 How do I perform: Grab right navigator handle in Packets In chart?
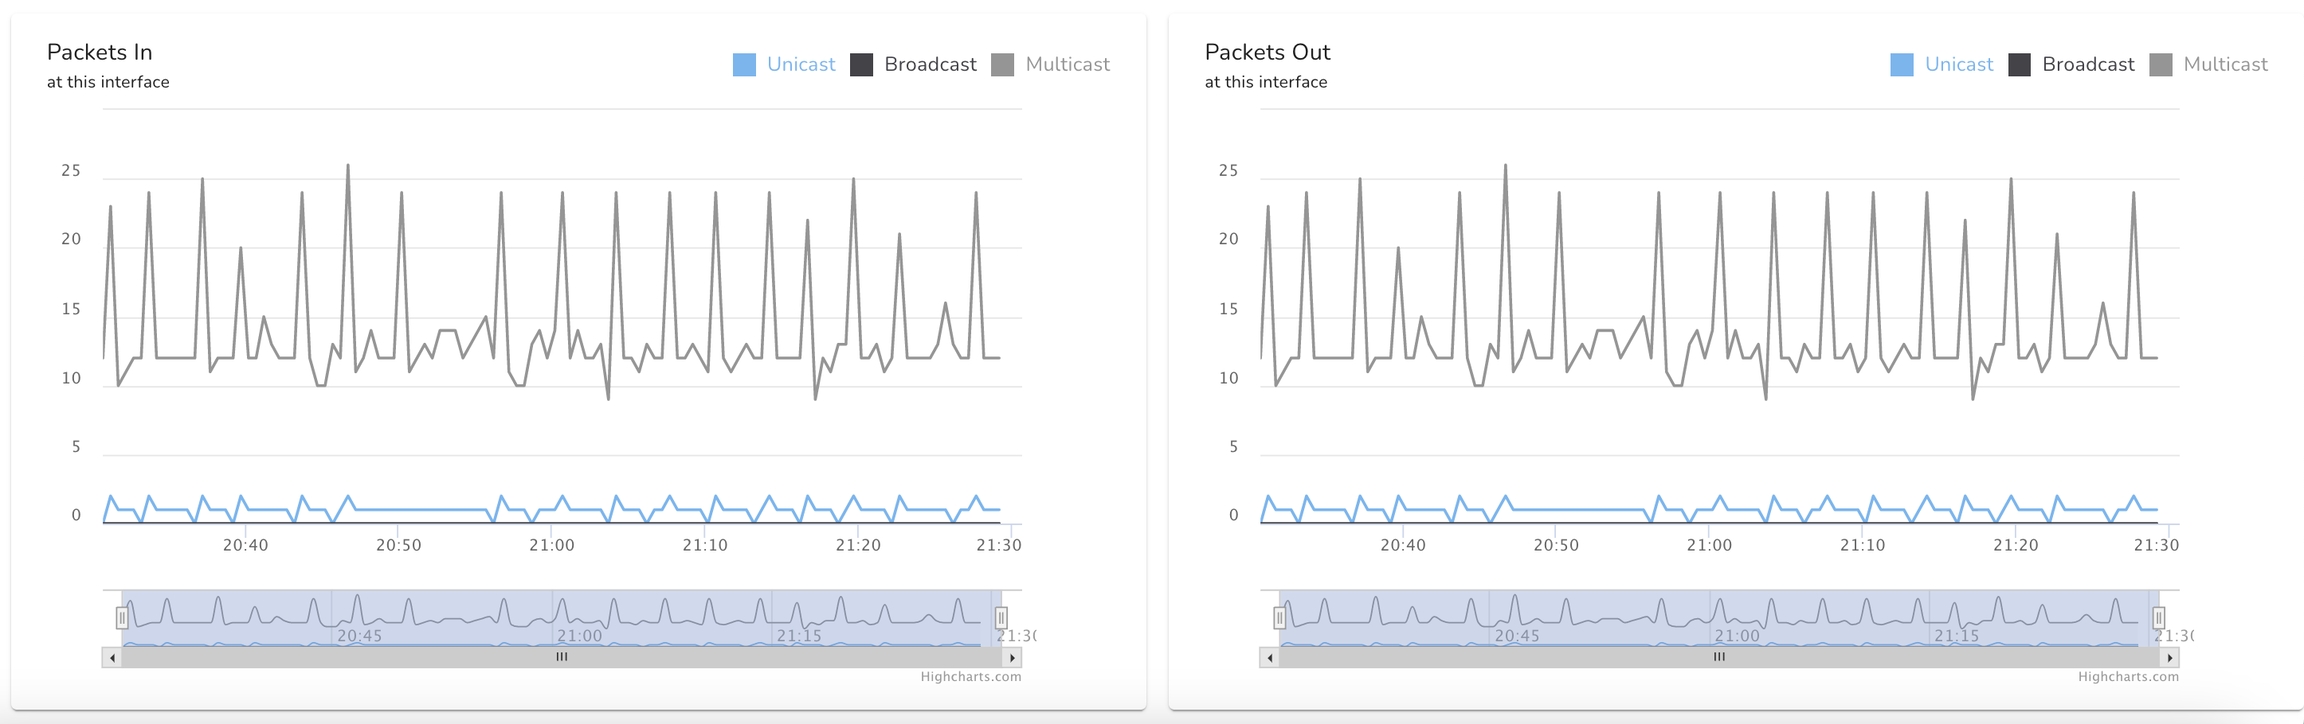pos(1001,618)
